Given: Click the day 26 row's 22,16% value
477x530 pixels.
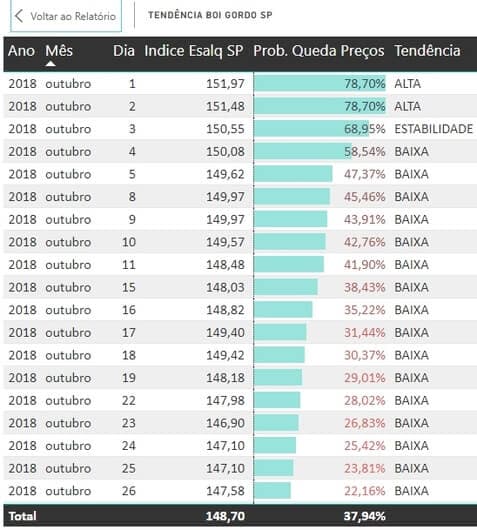Looking at the screenshot, I should pos(365,491).
